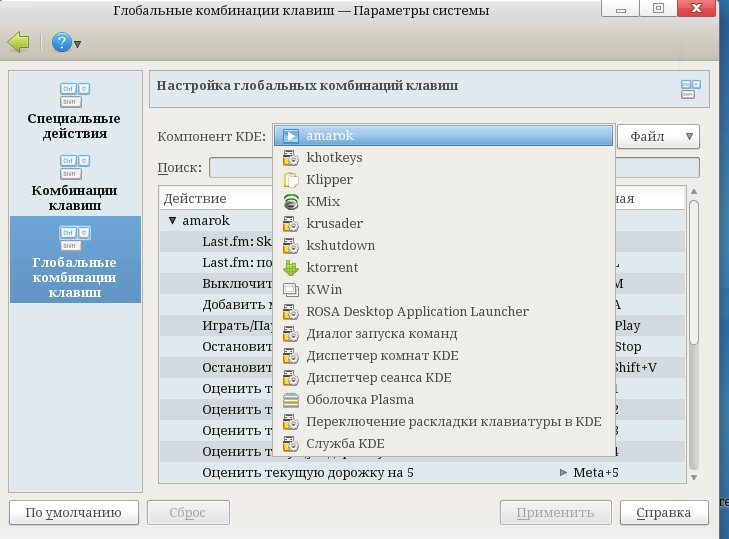Click Служба KDE icon
The height and width of the screenshot is (539, 729).
click(x=291, y=444)
